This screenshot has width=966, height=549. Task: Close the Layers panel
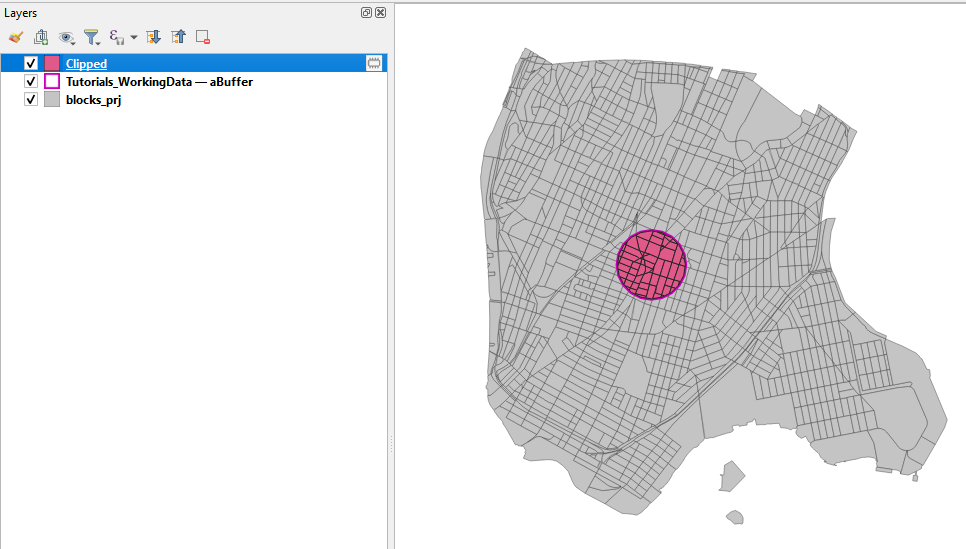click(x=381, y=12)
